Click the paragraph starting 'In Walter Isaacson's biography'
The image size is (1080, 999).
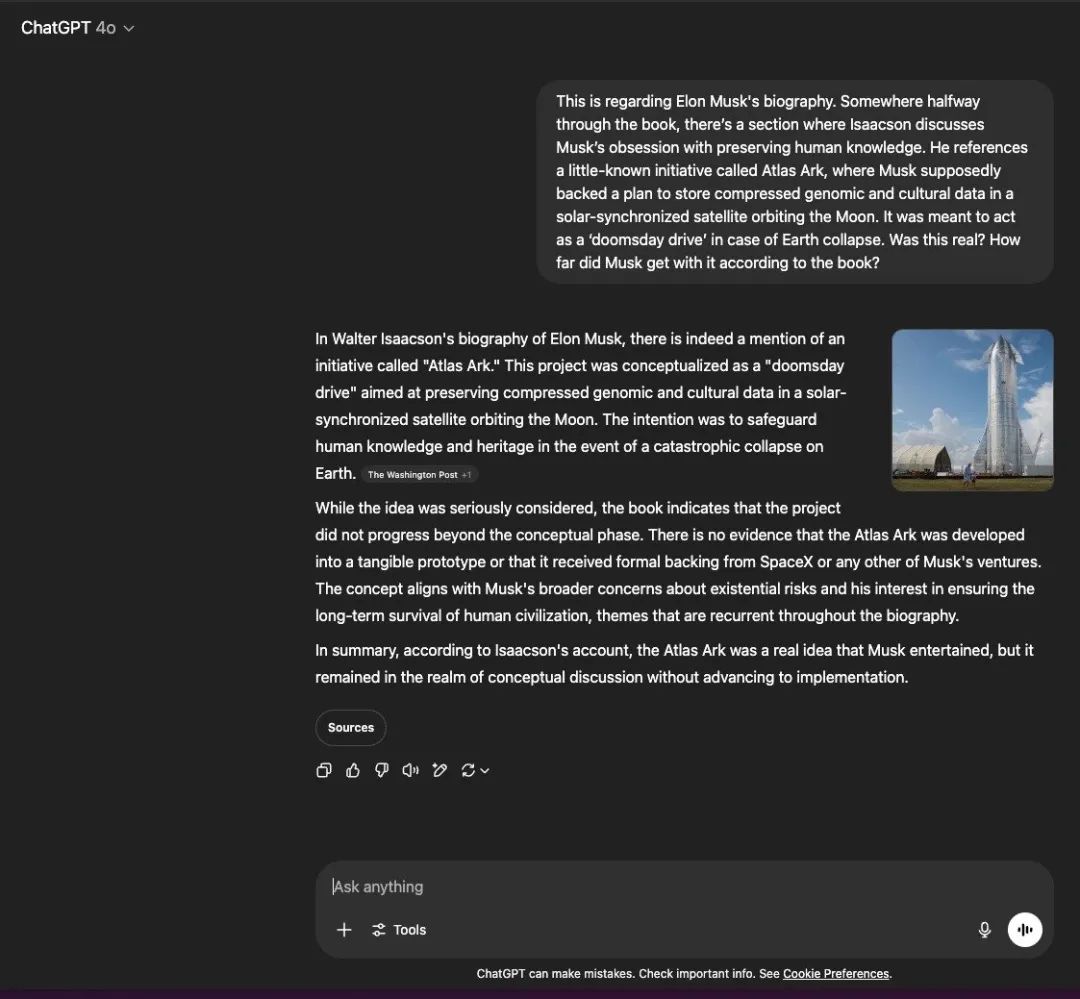click(581, 406)
